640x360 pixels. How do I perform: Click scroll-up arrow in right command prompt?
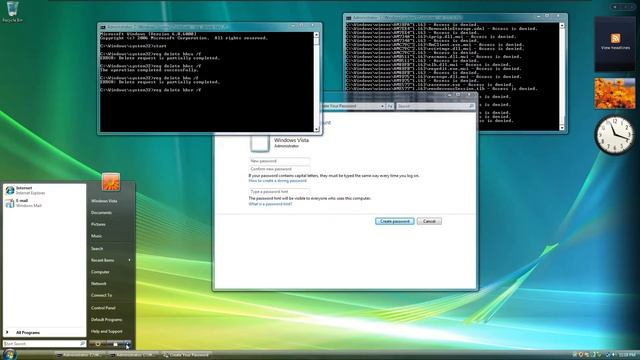pyautogui.click(x=562, y=25)
